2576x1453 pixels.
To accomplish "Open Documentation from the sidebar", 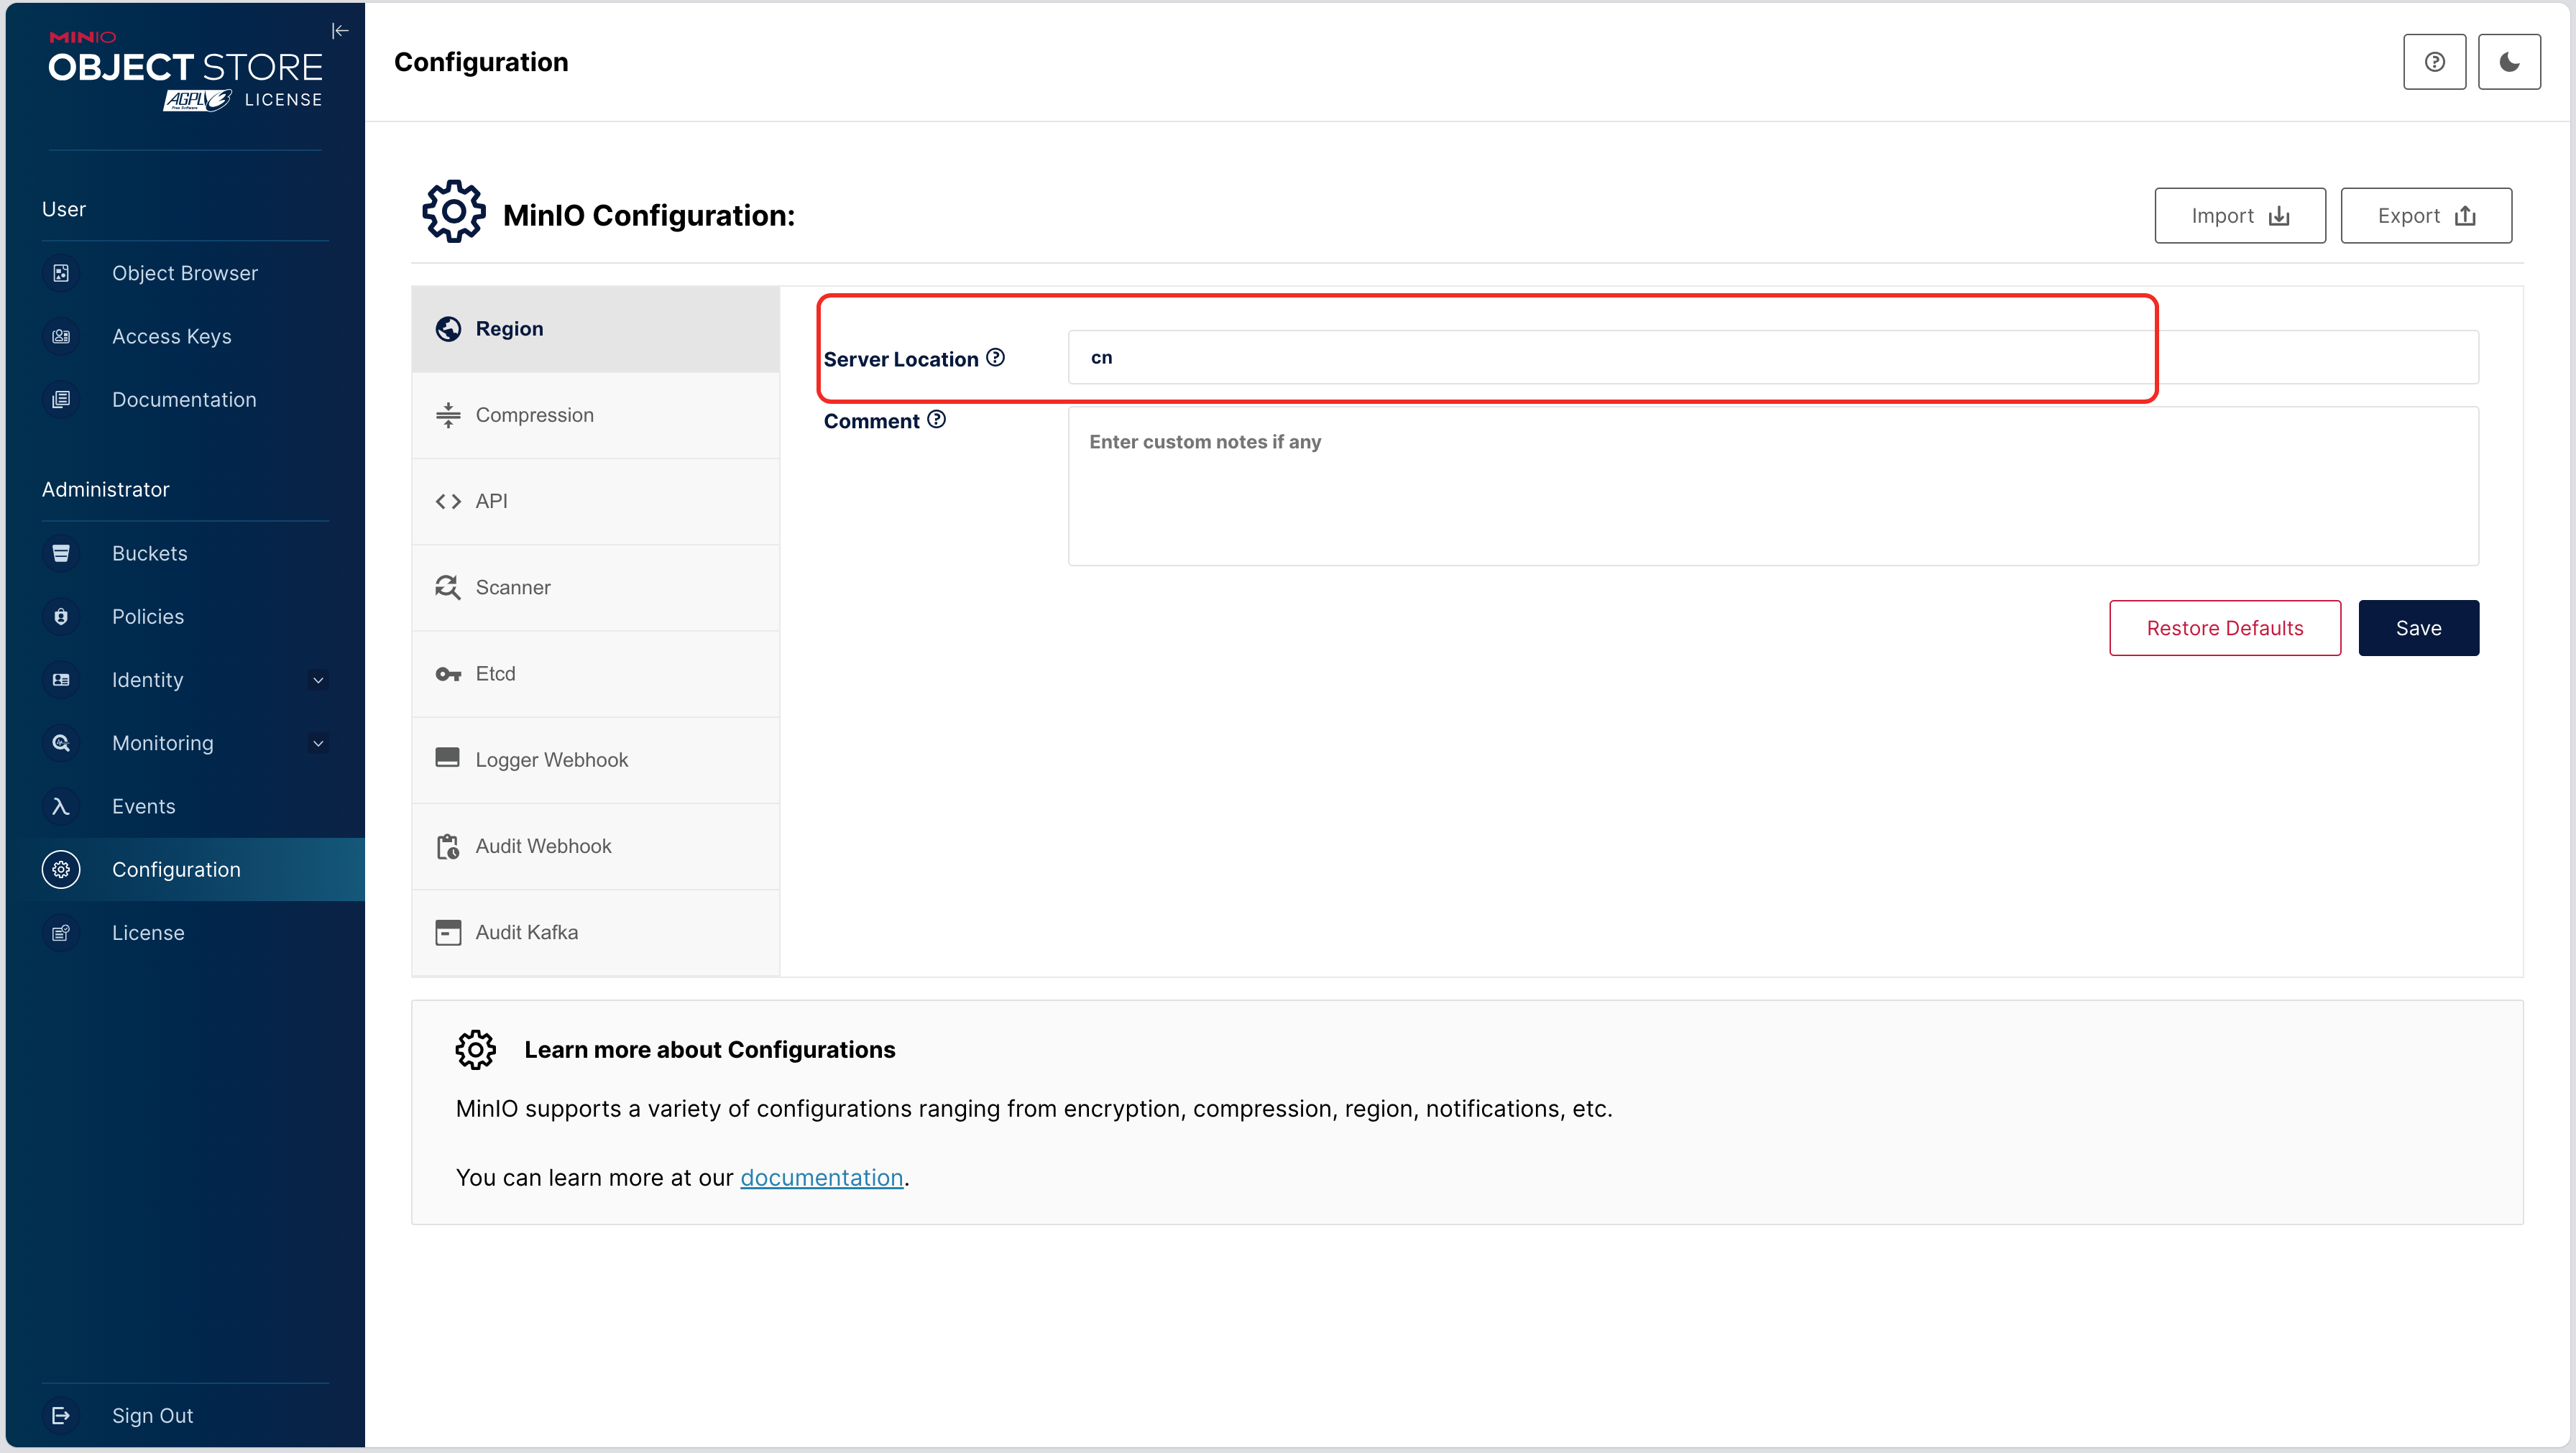I will pyautogui.click(x=185, y=399).
